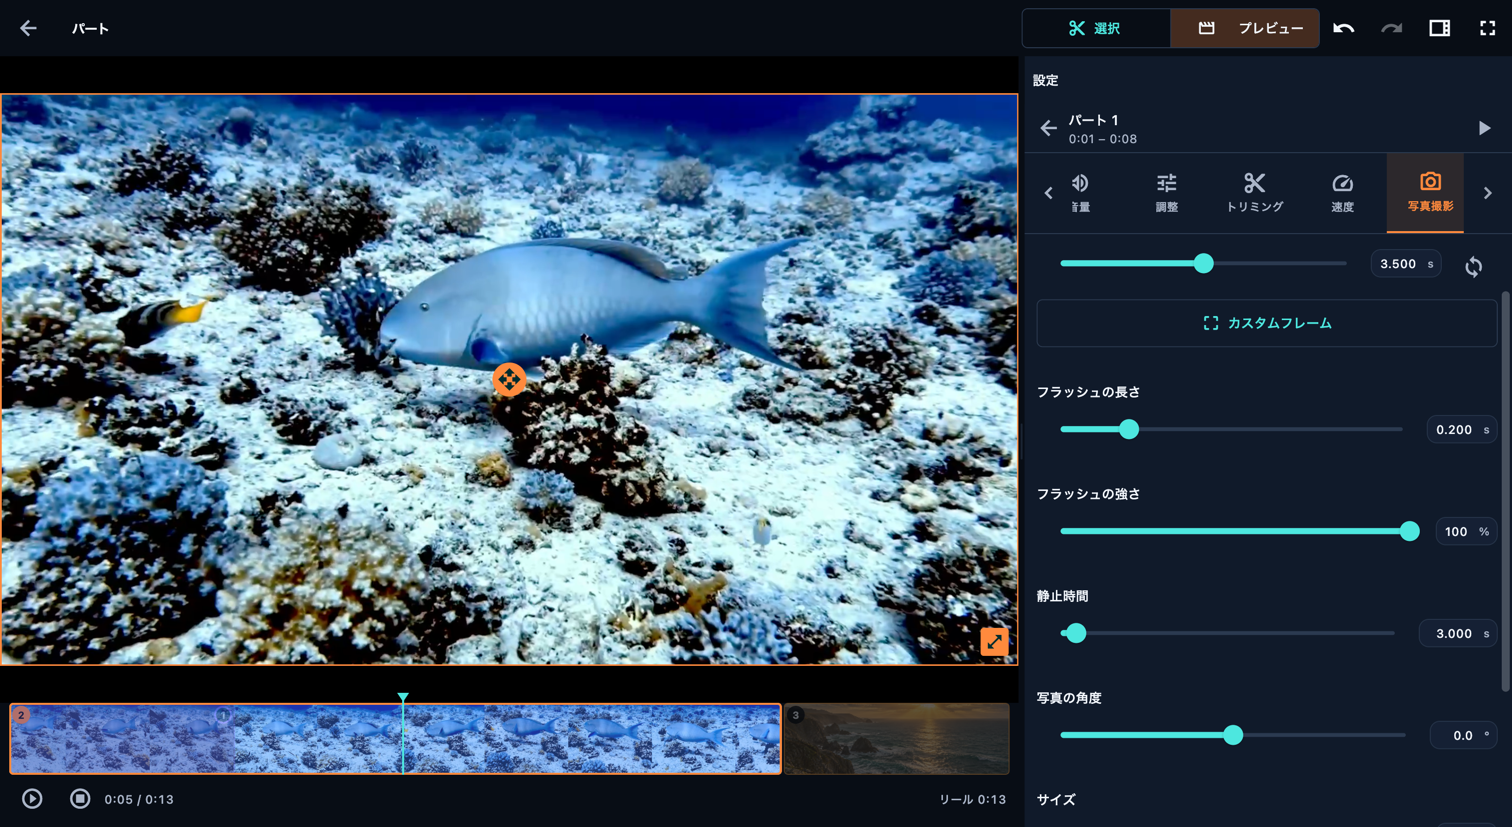
Task: Adjust the フラッシュの強さ slider
Action: point(1235,531)
